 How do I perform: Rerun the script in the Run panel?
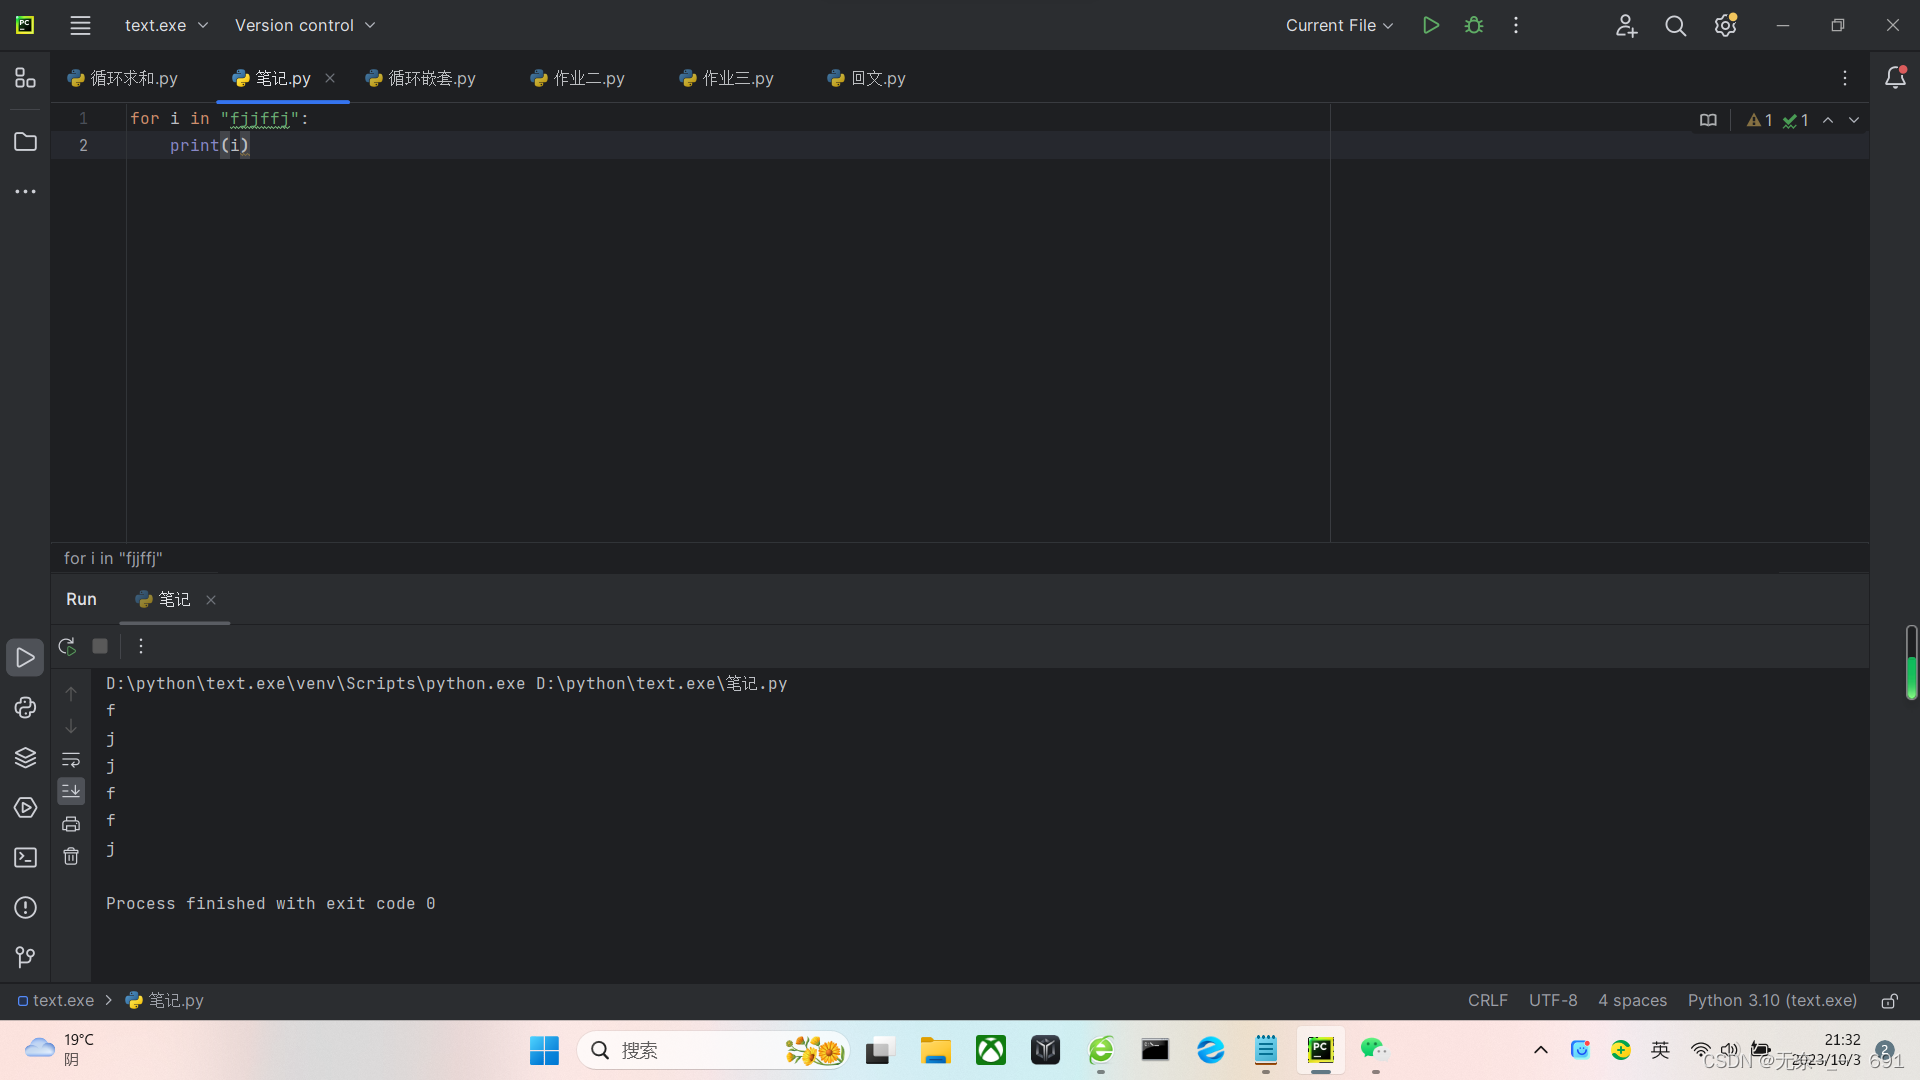(67, 647)
